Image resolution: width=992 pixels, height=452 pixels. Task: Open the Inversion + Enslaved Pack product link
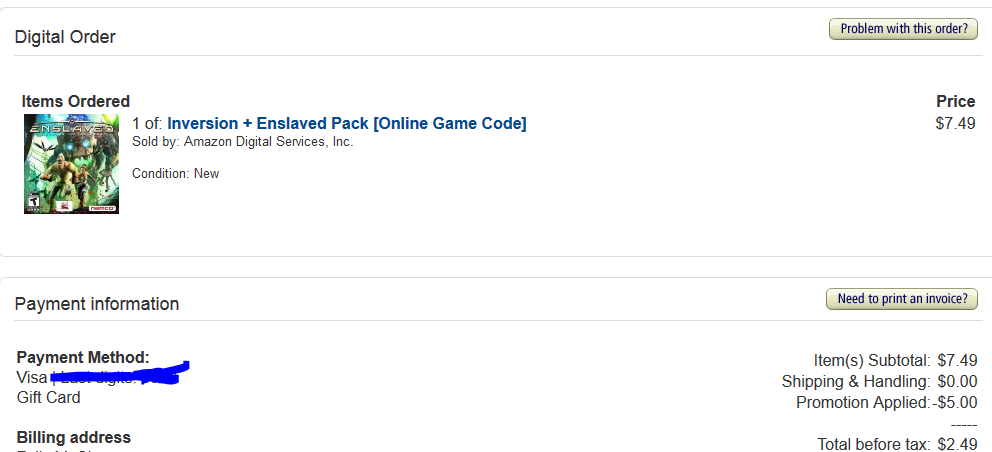[x=347, y=123]
